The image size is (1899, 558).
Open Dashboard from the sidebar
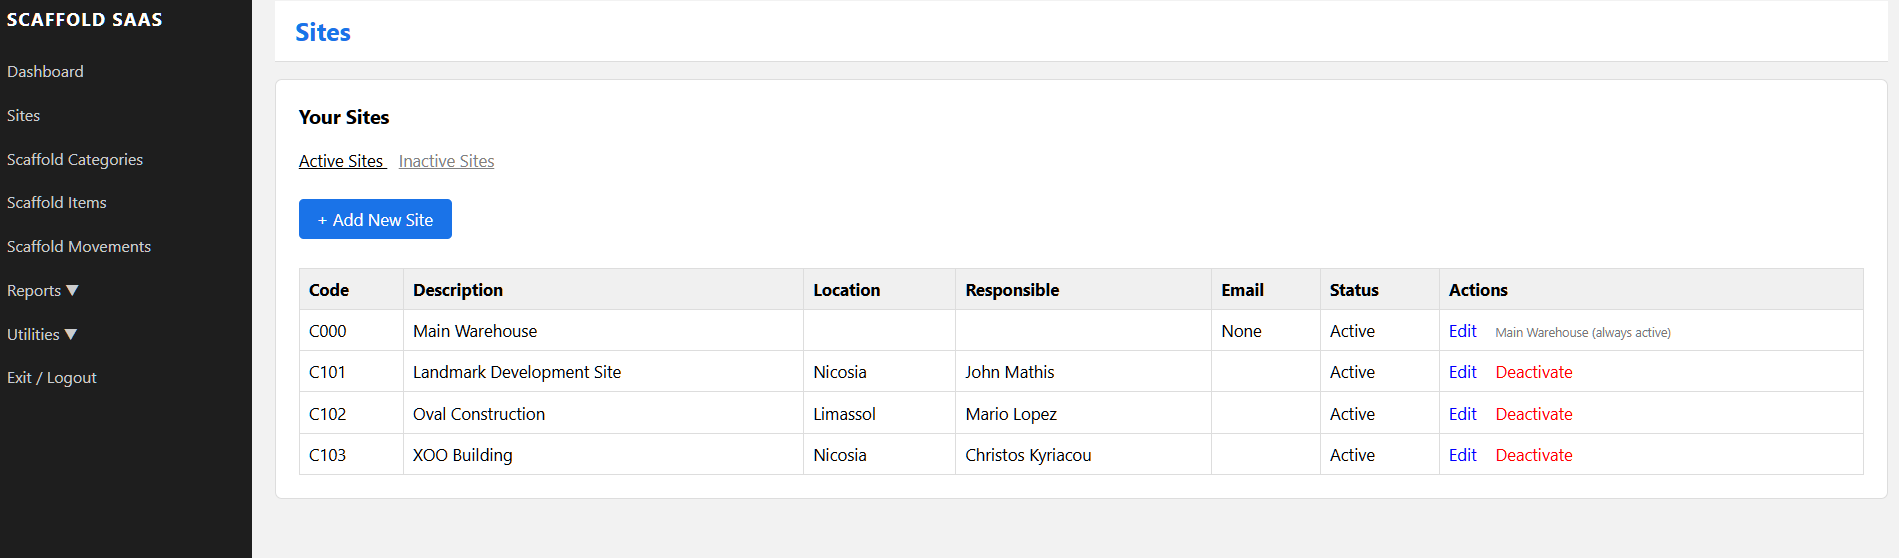(x=45, y=71)
